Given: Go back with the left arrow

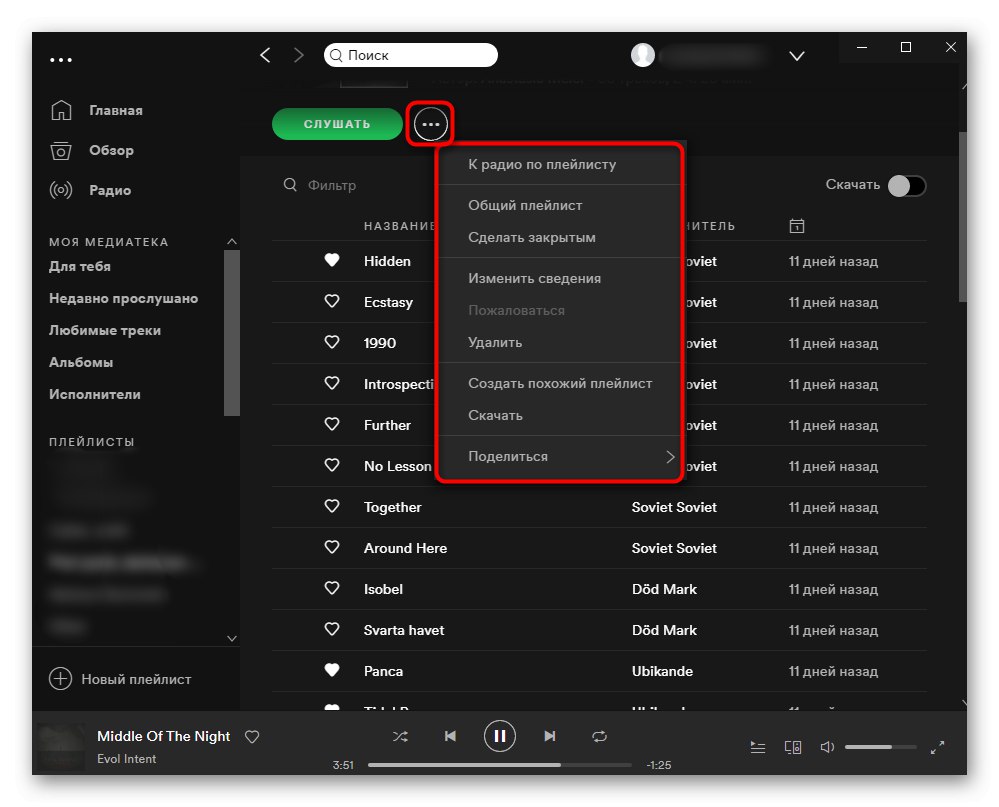Looking at the screenshot, I should coord(266,55).
